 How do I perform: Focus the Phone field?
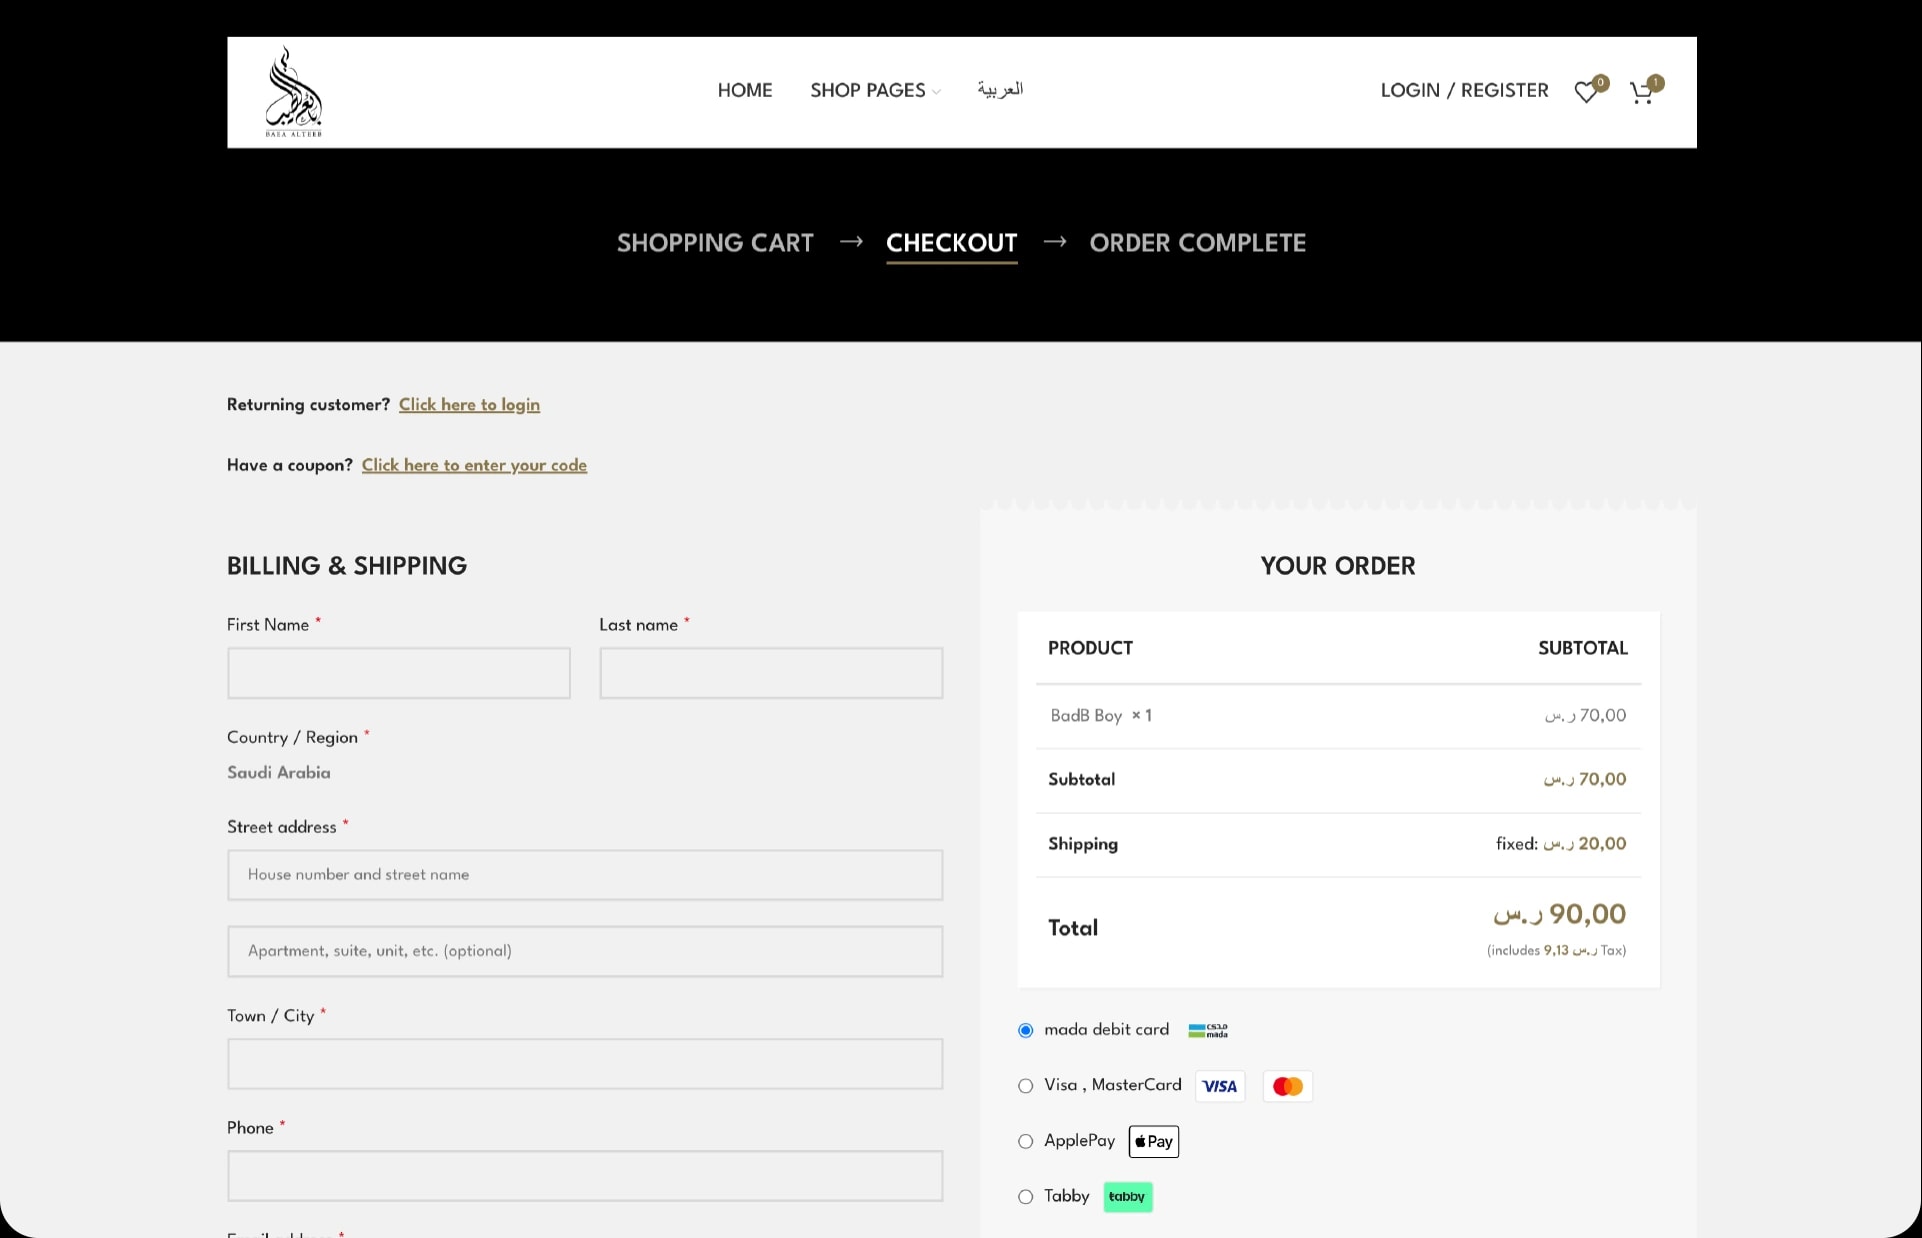point(585,1176)
